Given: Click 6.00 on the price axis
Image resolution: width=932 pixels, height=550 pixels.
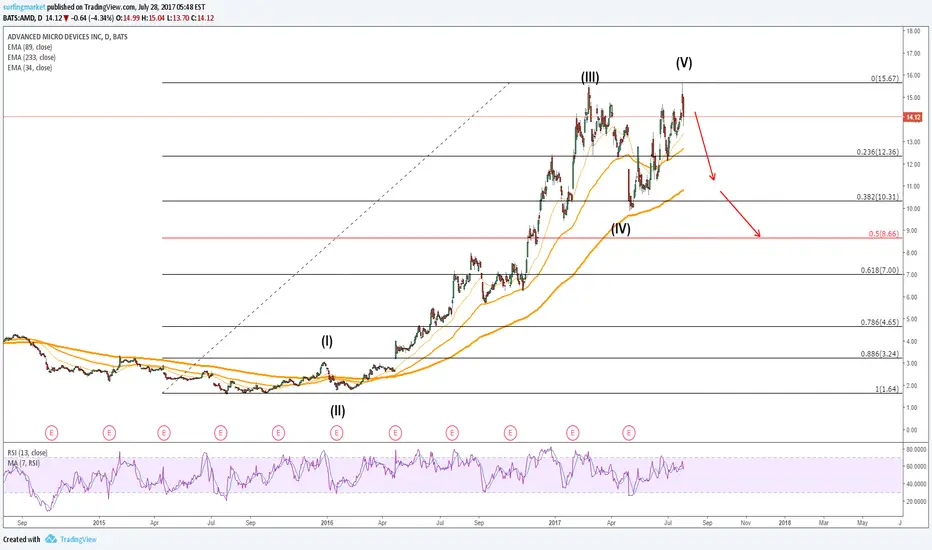Looking at the screenshot, I should pyautogui.click(x=913, y=297).
